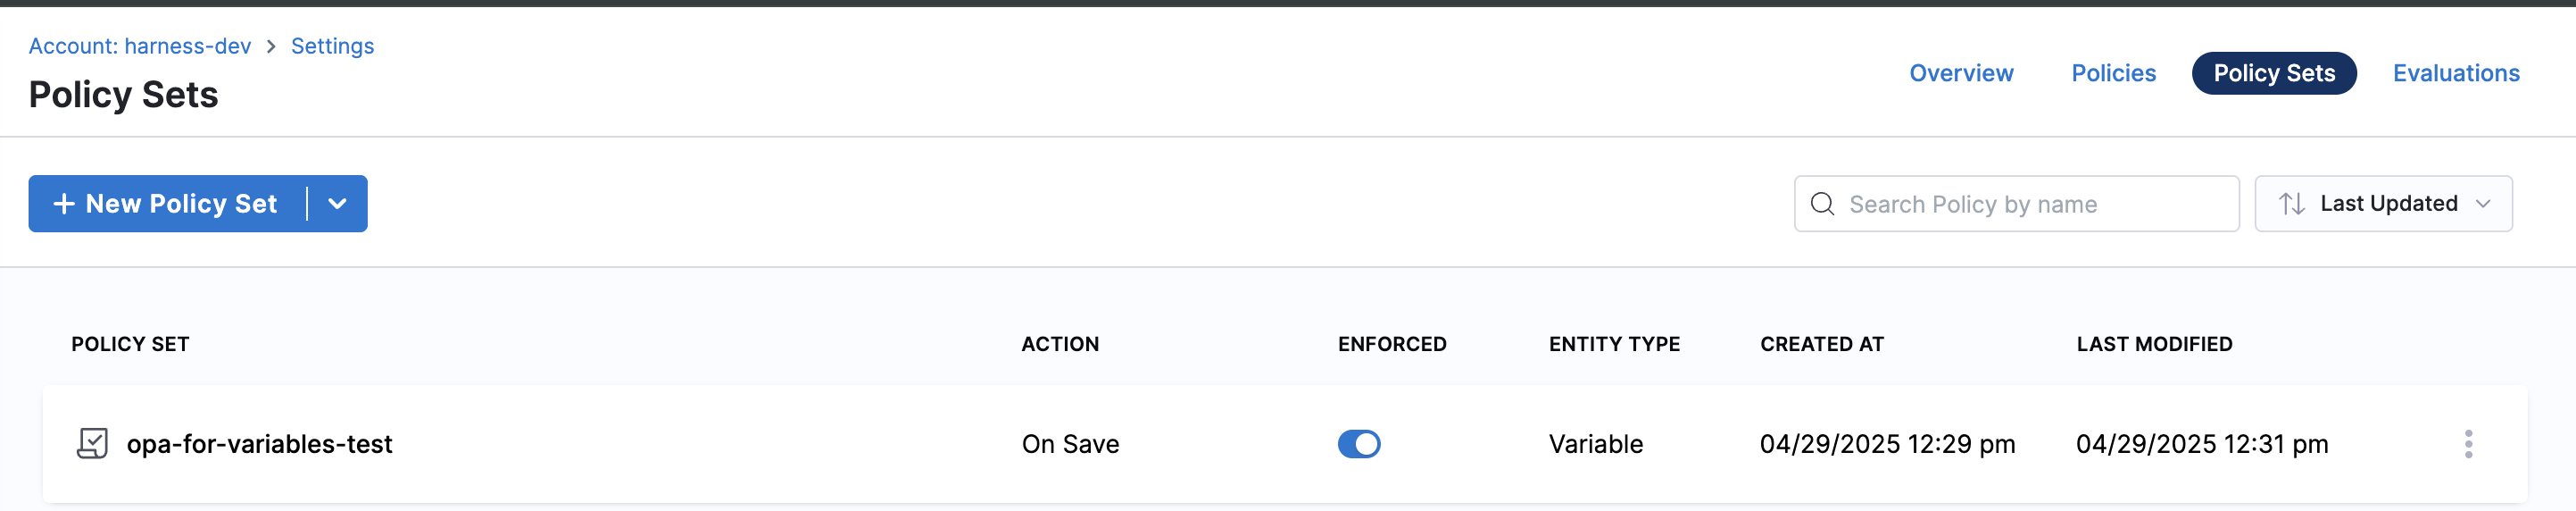Focus the Search Policy by name field
The width and height of the screenshot is (2576, 511).
(x=2030, y=204)
